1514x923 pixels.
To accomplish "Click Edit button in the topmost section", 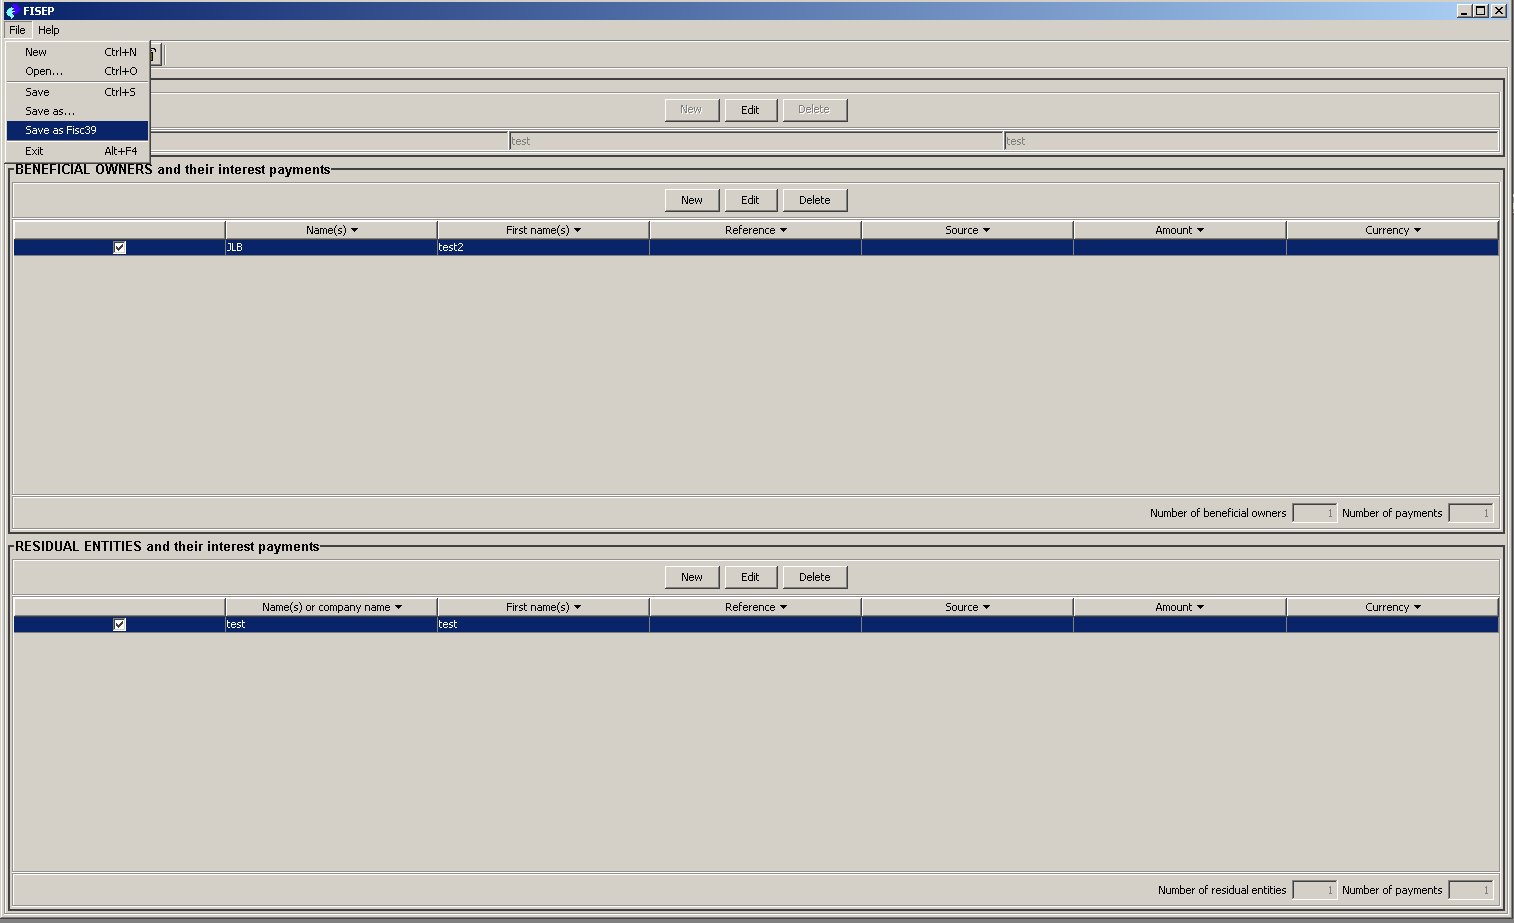I will coord(750,110).
